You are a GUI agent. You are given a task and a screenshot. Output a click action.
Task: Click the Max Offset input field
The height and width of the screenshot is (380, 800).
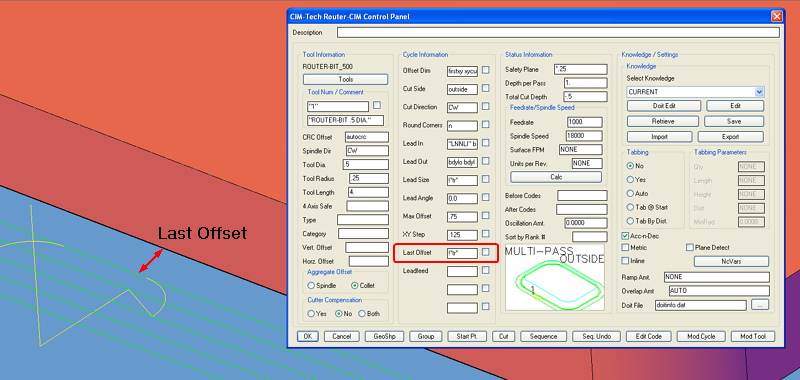point(462,216)
